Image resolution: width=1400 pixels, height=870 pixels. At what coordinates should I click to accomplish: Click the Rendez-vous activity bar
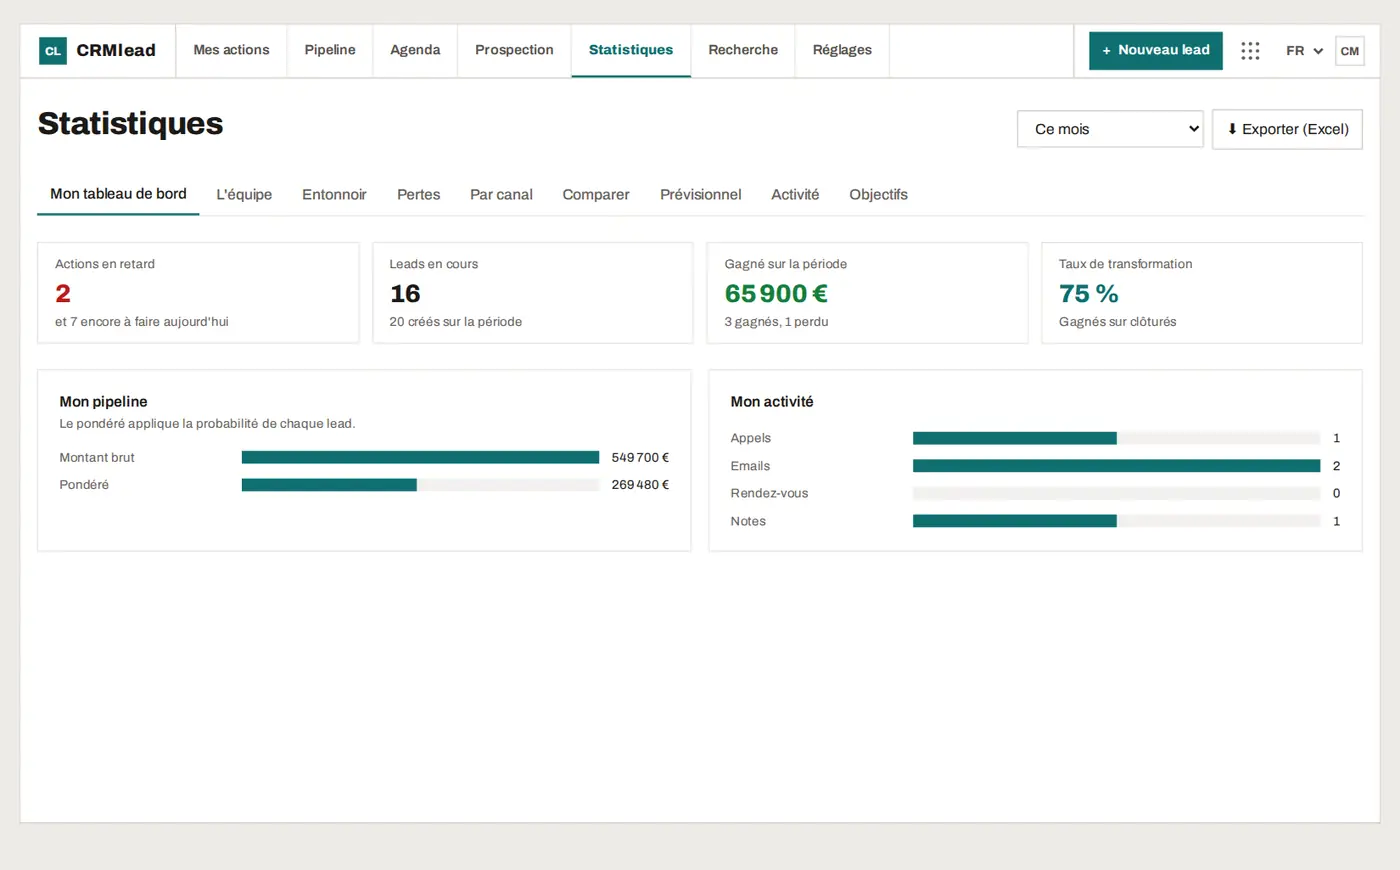click(1117, 493)
